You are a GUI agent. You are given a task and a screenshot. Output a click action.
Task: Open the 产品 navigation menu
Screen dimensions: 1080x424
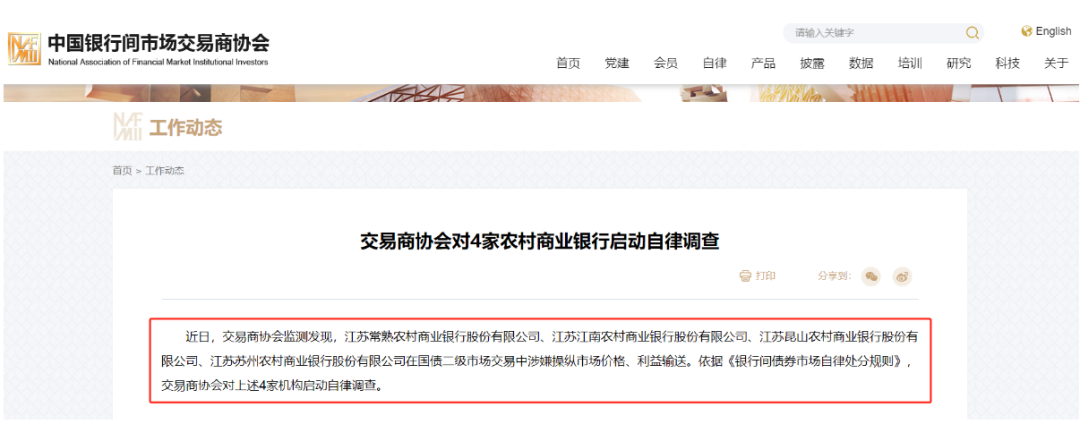point(763,63)
